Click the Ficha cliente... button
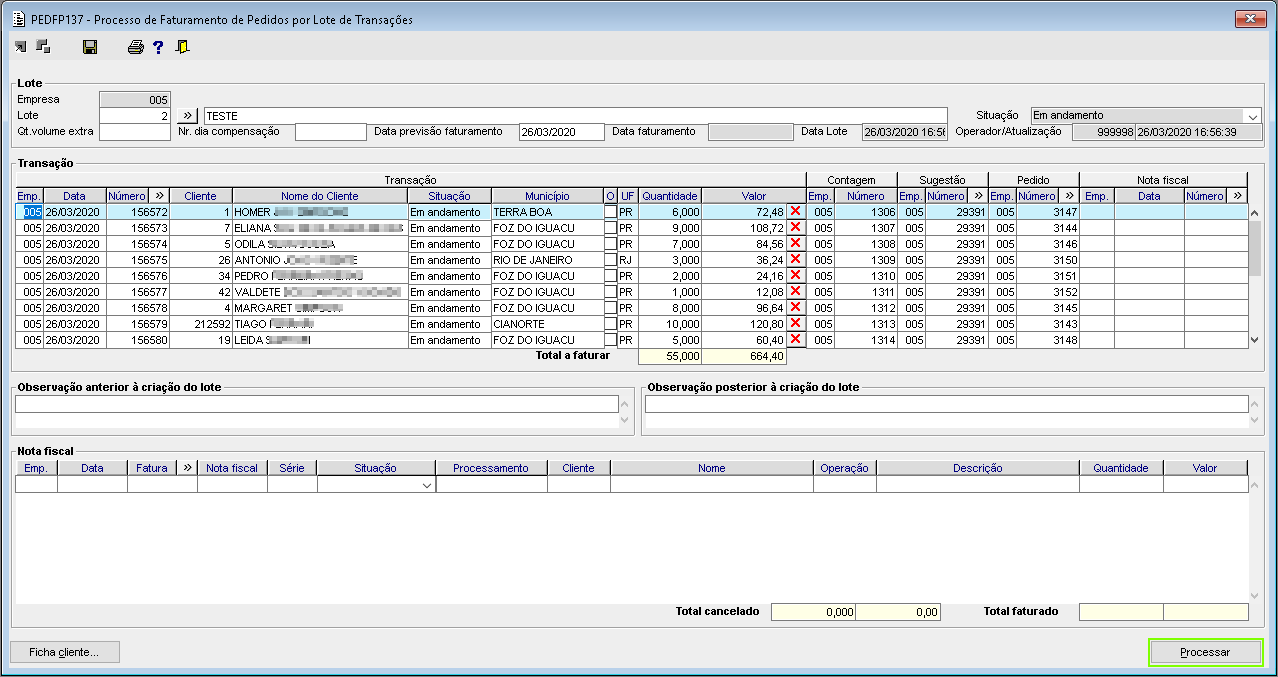Image resolution: width=1278 pixels, height=677 pixels. 65,652
